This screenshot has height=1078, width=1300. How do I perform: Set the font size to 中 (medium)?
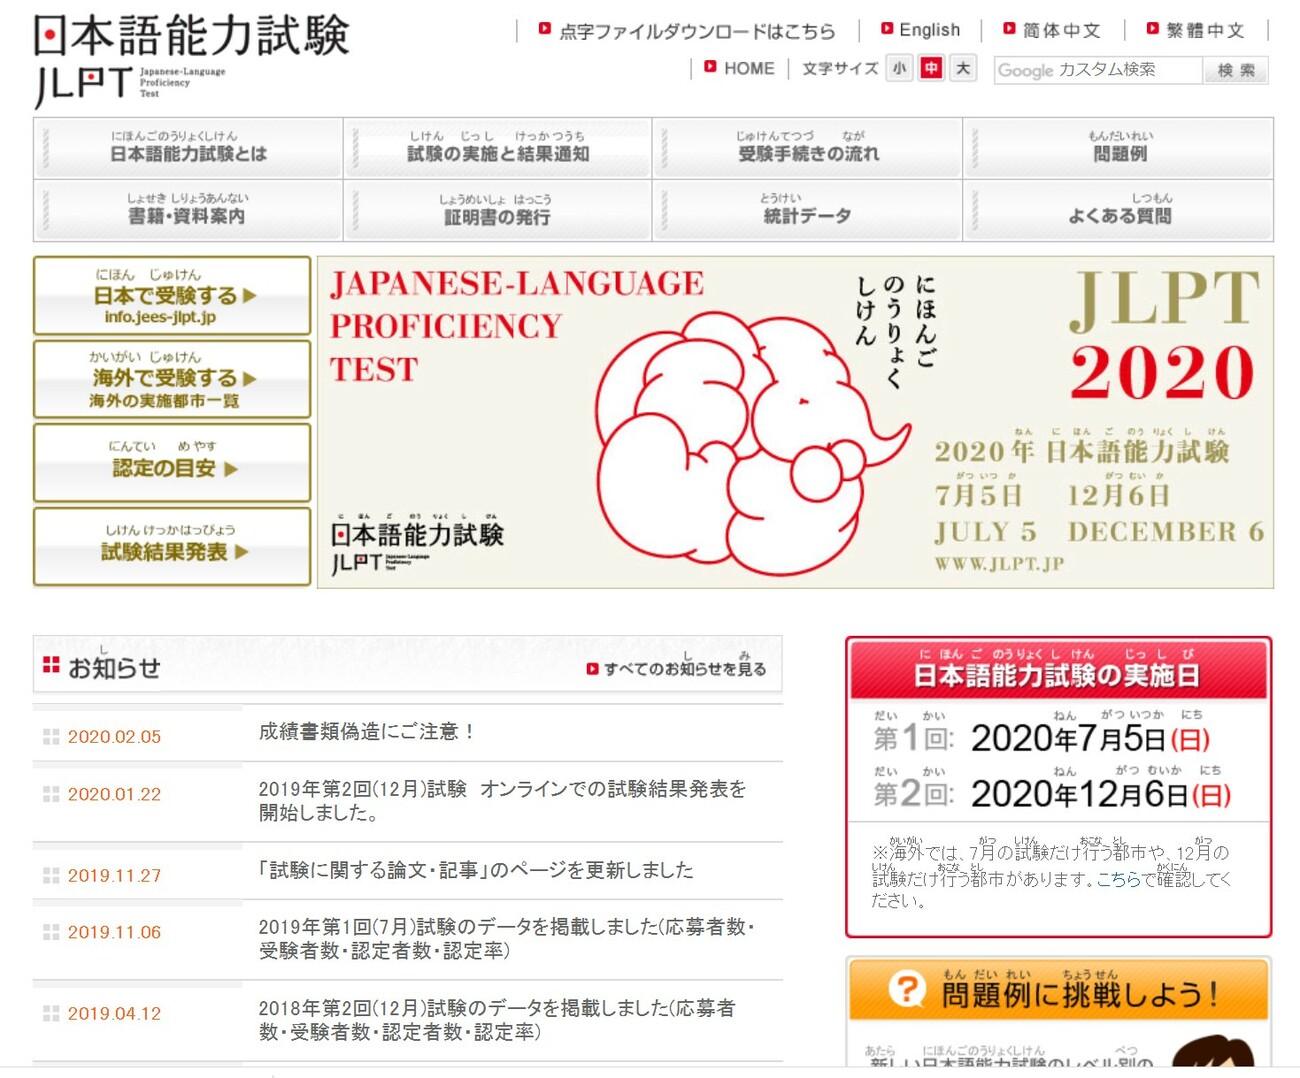click(x=931, y=68)
